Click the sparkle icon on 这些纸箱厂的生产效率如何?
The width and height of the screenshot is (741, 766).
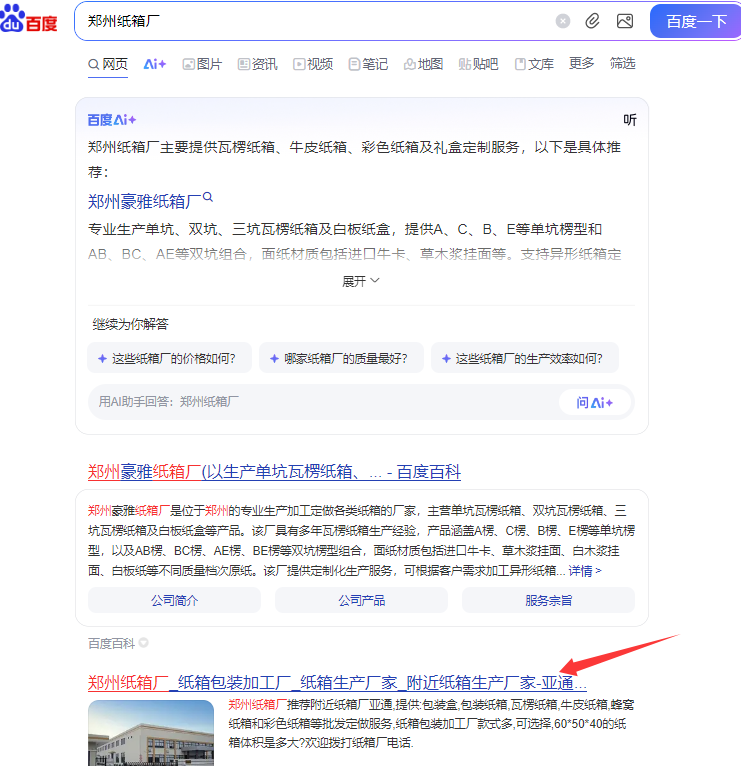coord(446,359)
